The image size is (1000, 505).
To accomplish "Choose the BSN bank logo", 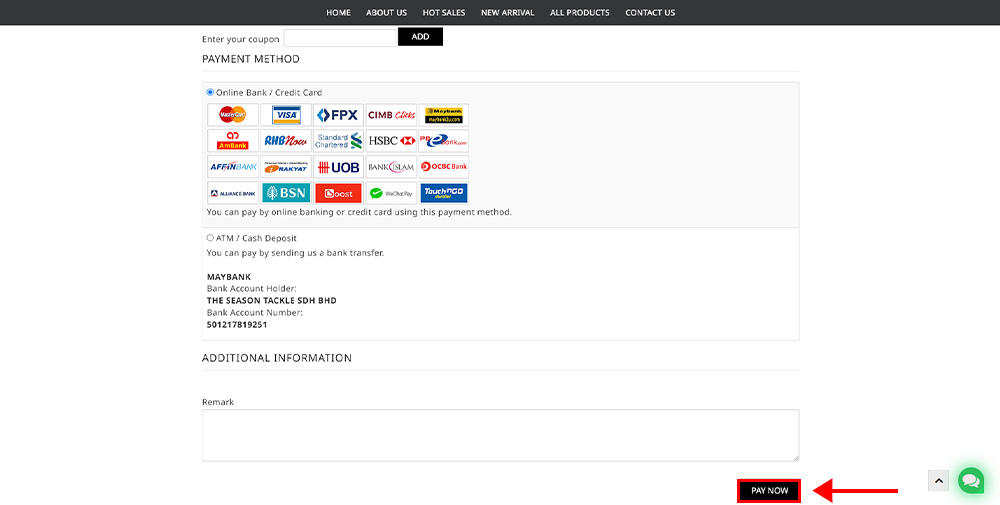I will [x=286, y=193].
